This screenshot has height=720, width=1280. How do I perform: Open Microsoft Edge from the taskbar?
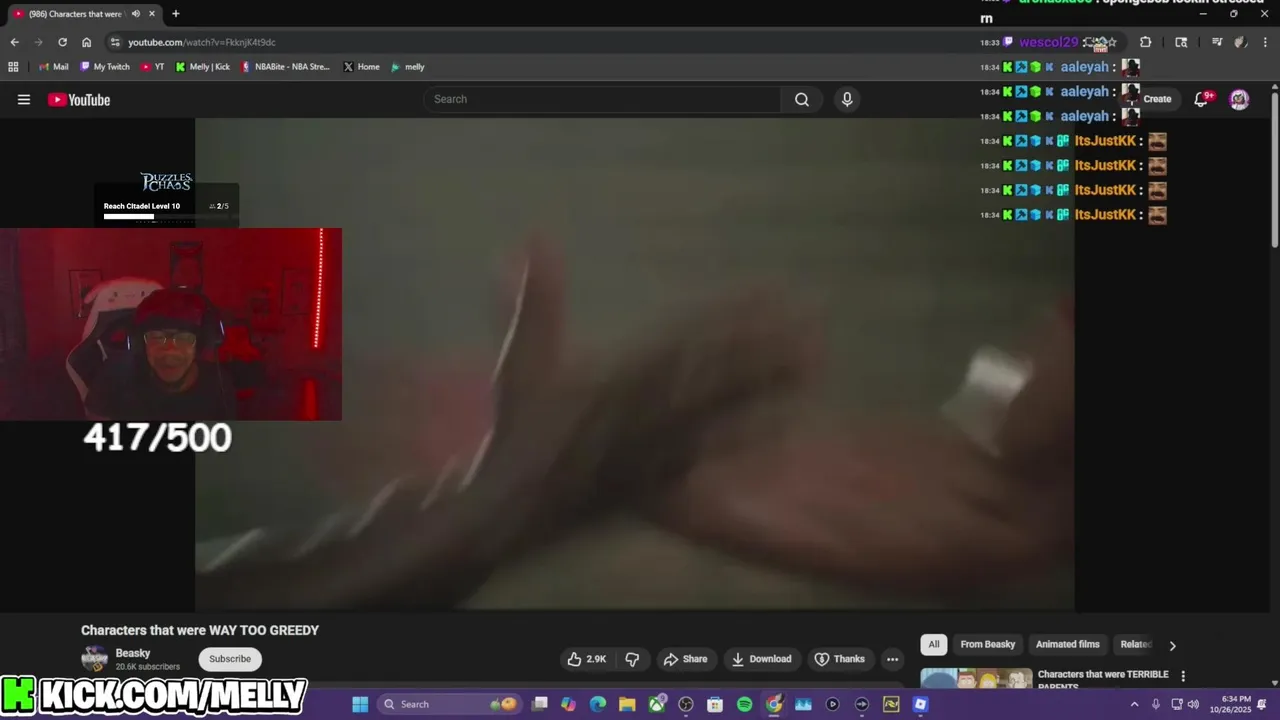pyautogui.click(x=598, y=704)
